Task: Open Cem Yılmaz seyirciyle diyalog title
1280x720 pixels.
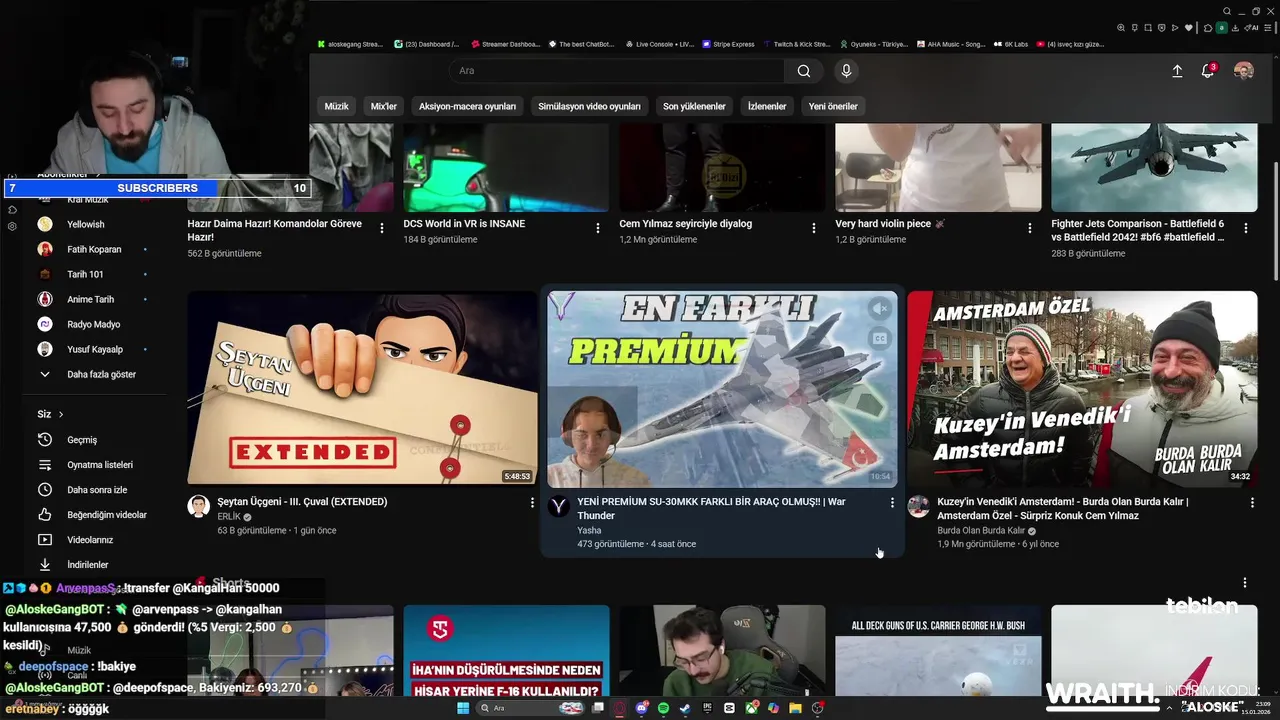Action: point(686,224)
